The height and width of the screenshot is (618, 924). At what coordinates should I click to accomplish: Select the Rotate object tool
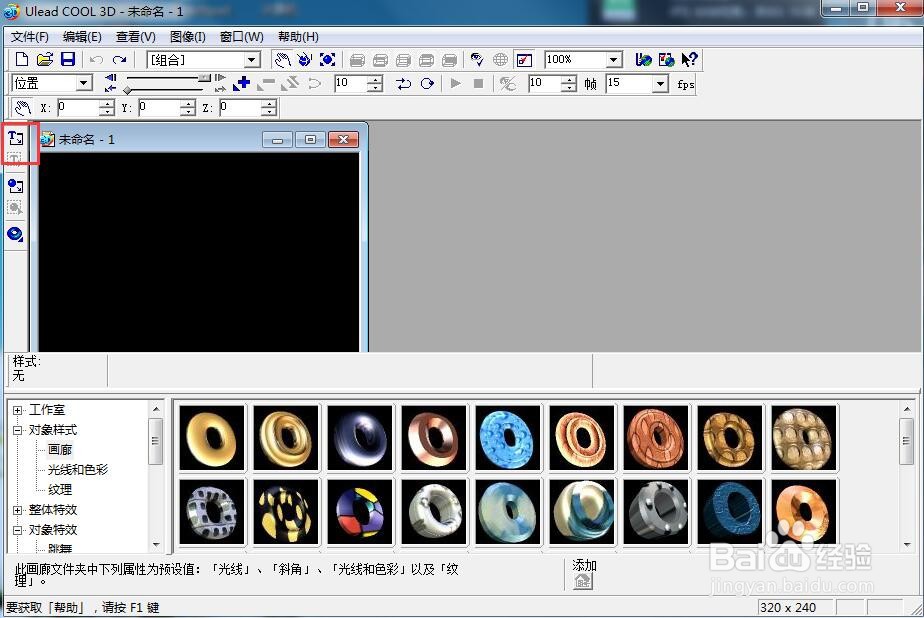click(305, 60)
